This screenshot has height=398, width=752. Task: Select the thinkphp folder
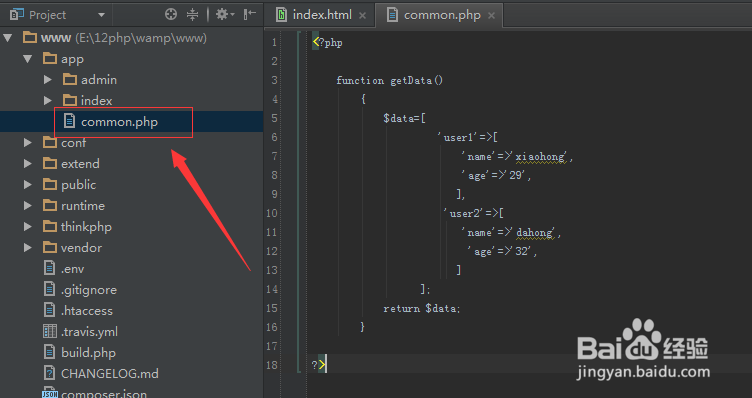tap(86, 227)
